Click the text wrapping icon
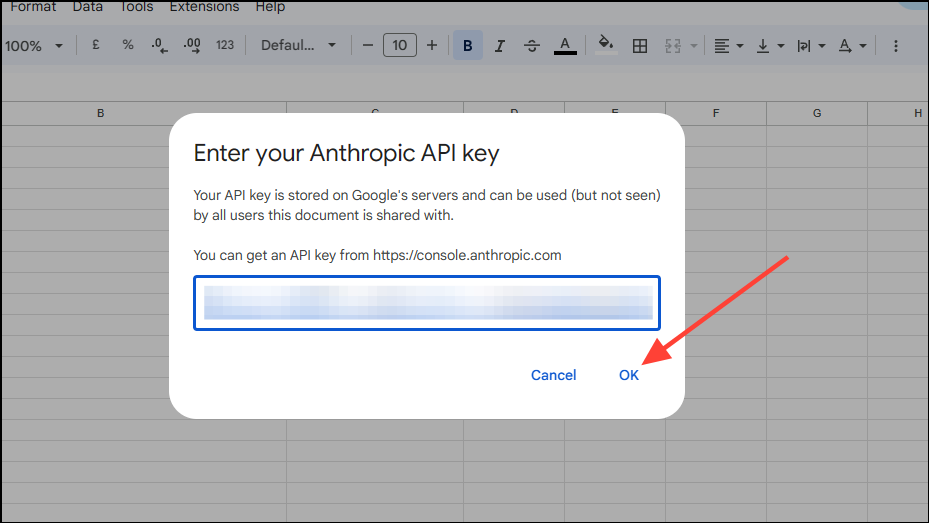Screen dimensions: 929x523 tap(803, 46)
